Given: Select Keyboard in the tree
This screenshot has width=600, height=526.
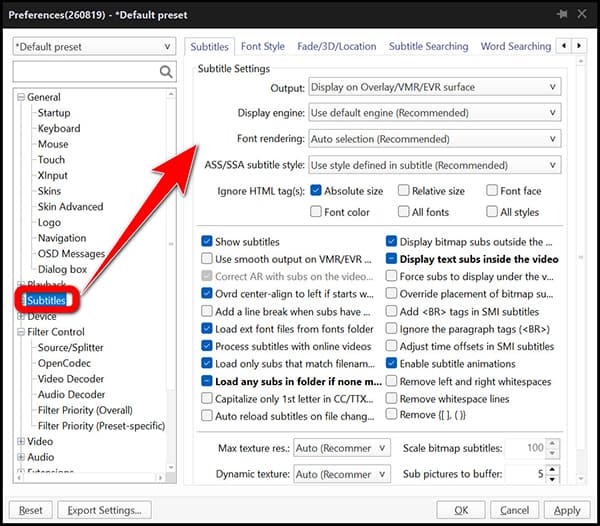Looking at the screenshot, I should tap(59, 129).
